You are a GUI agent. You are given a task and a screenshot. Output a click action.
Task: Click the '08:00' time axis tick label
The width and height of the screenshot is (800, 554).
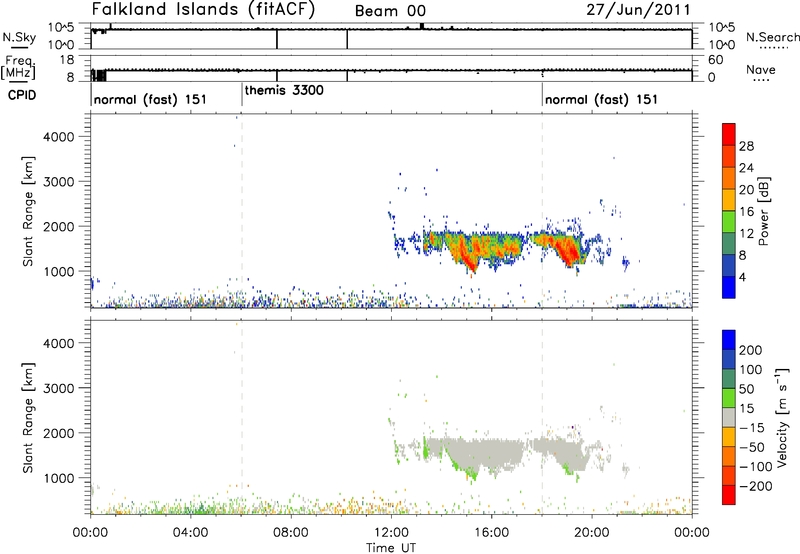click(x=291, y=533)
